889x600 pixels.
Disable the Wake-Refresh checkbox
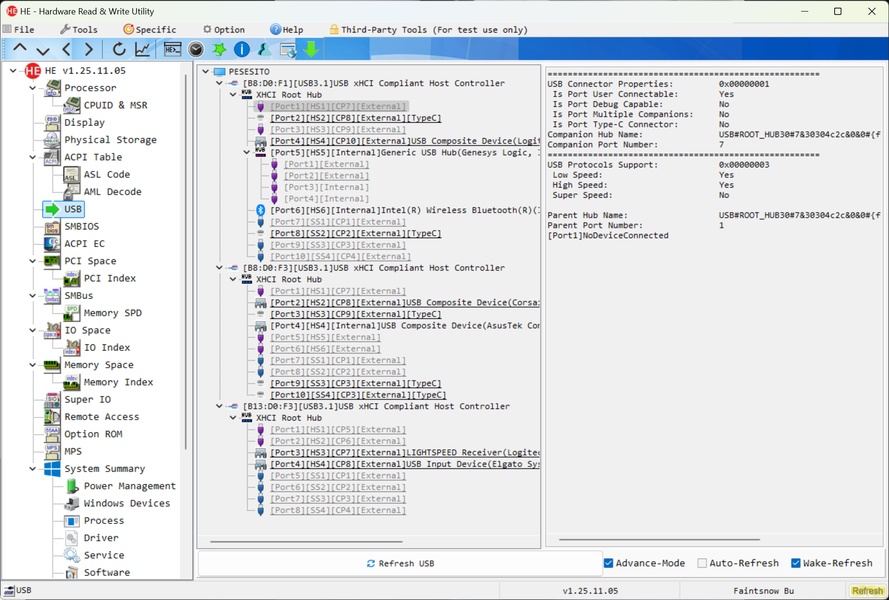(x=796, y=563)
